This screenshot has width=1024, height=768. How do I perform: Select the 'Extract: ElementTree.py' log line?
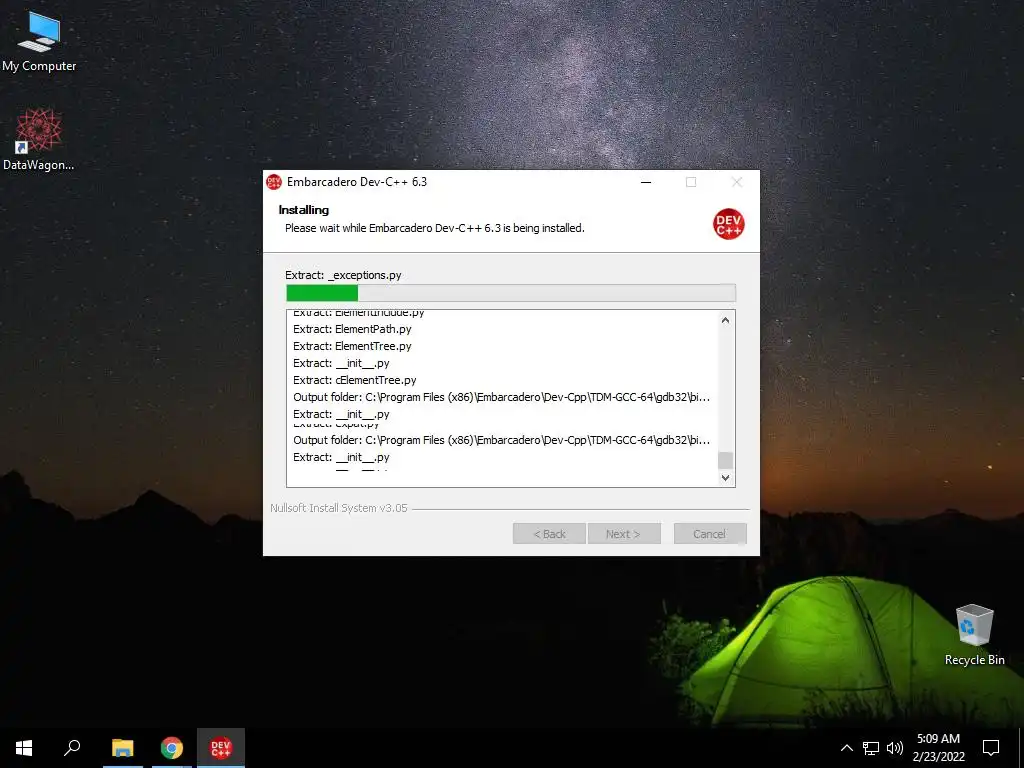(x=352, y=346)
